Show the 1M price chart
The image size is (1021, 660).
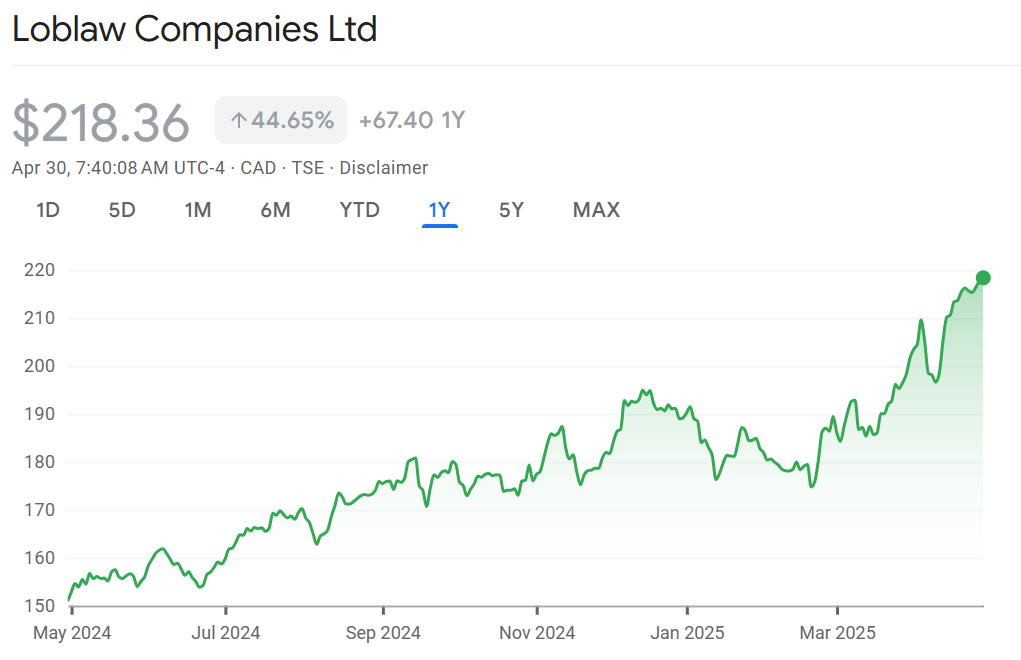pos(198,210)
